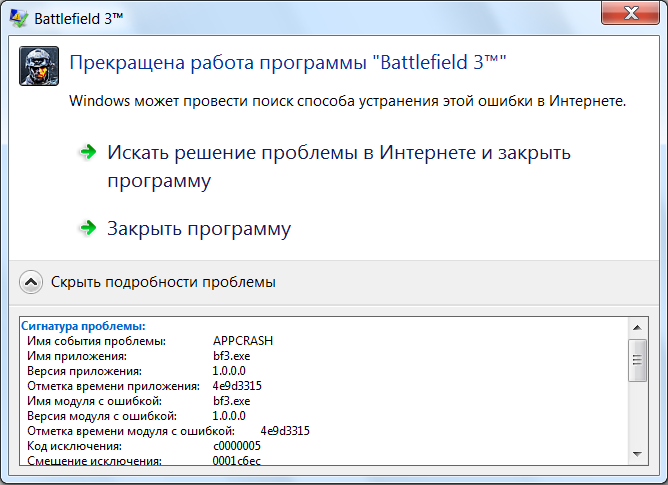Click 'Версия приложения:' label
The image size is (668, 485).
tap(84, 371)
